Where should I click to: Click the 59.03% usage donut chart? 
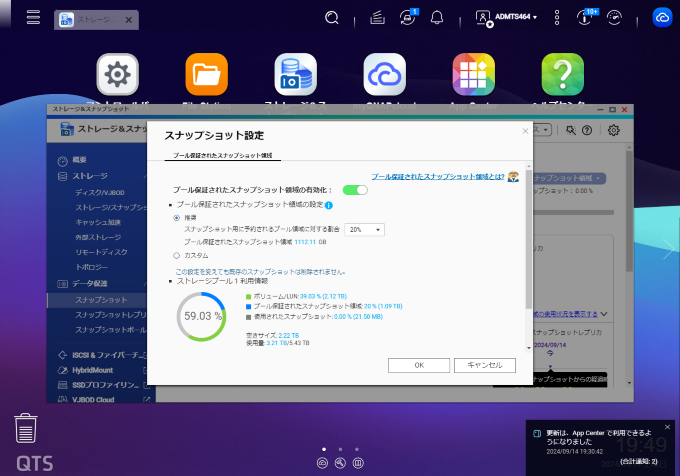coord(201,316)
